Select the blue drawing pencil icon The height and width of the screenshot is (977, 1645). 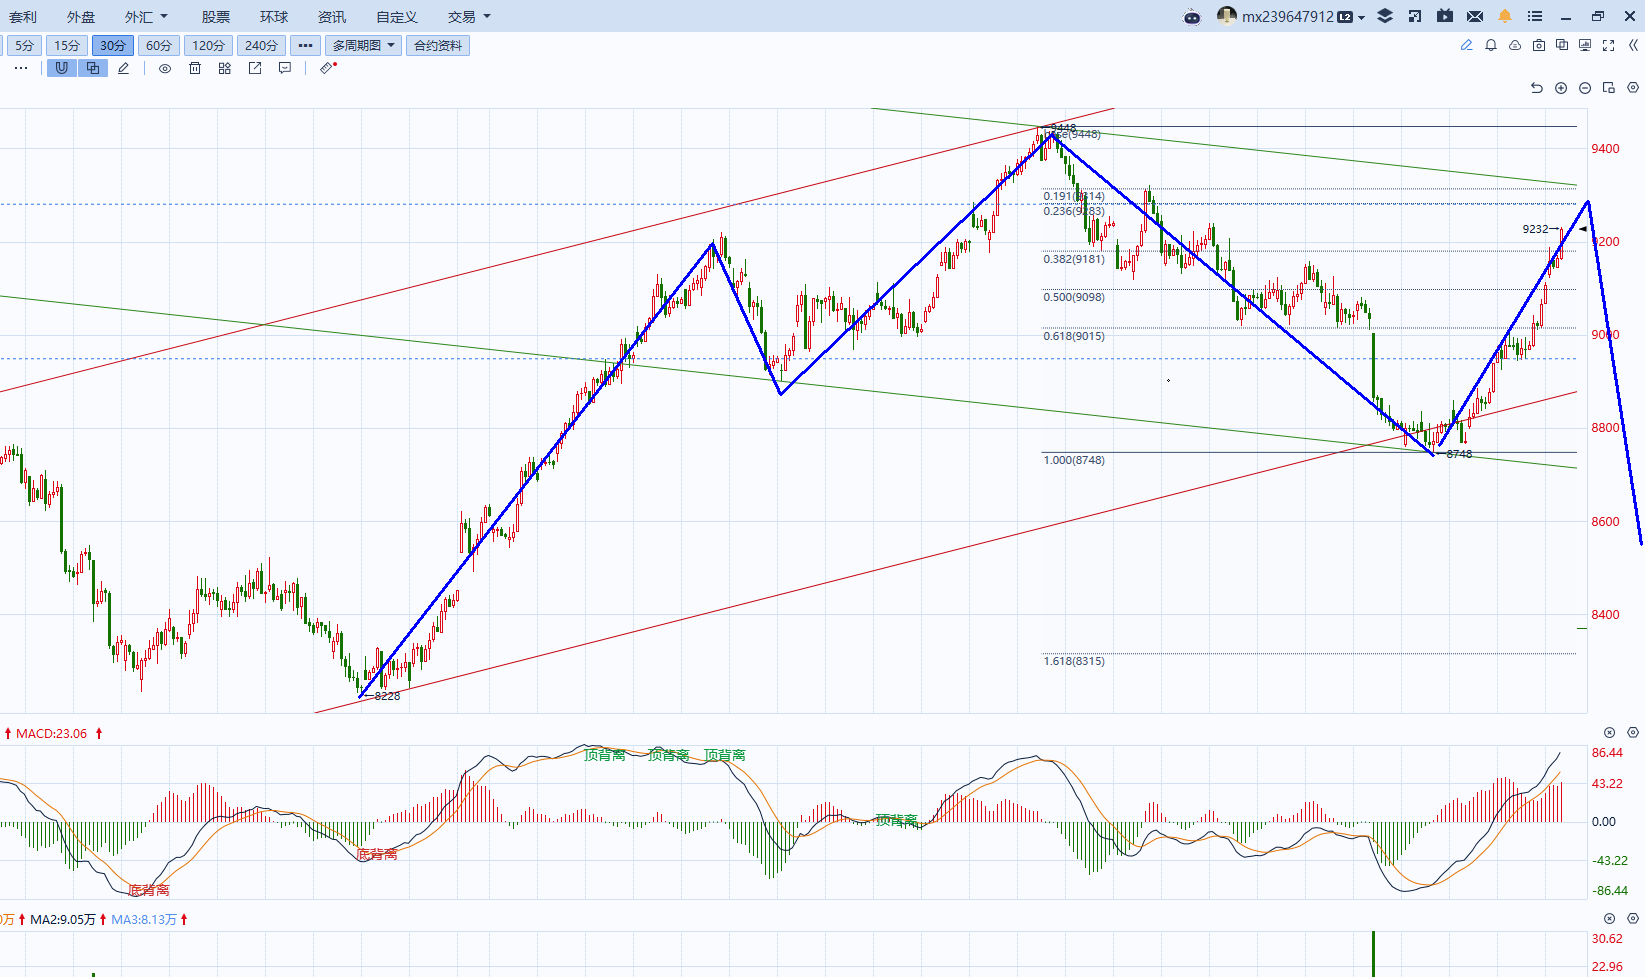click(x=1467, y=45)
